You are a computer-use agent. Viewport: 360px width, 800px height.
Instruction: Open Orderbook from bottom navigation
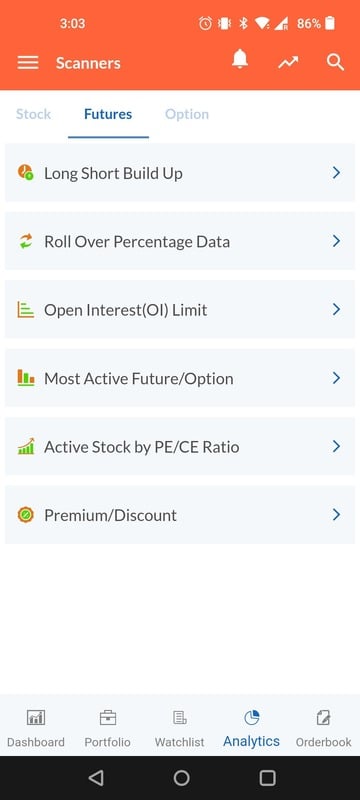(x=323, y=729)
